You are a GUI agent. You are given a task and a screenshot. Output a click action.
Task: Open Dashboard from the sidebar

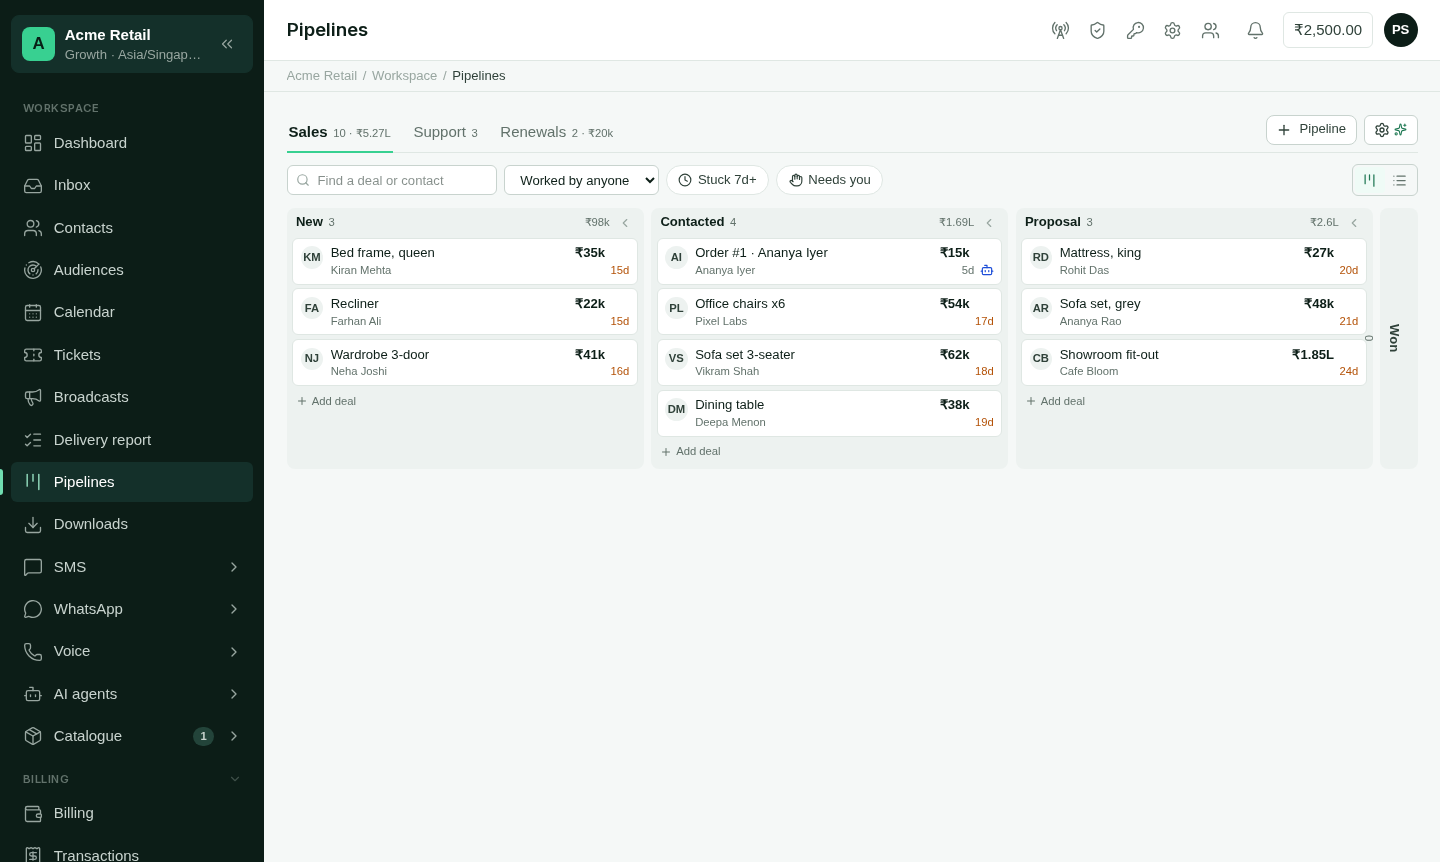(132, 143)
